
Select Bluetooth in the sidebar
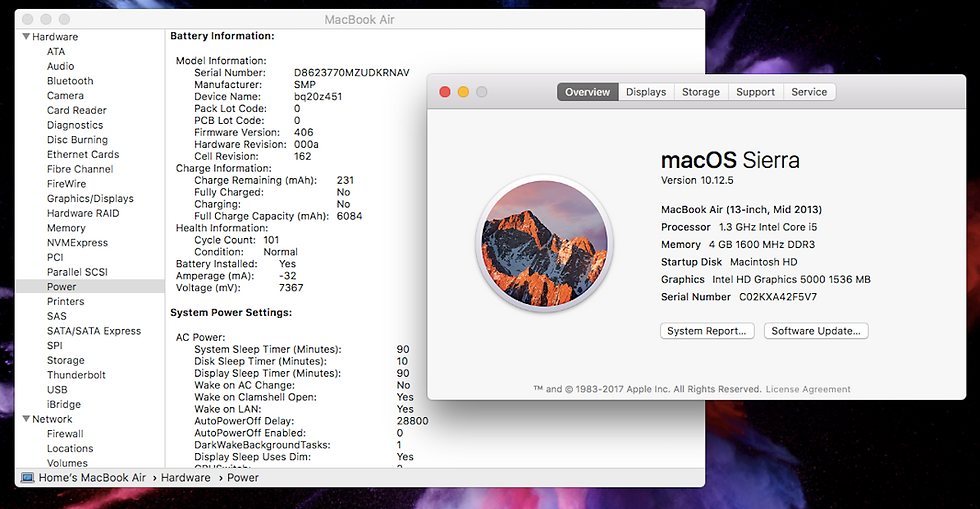click(70, 81)
